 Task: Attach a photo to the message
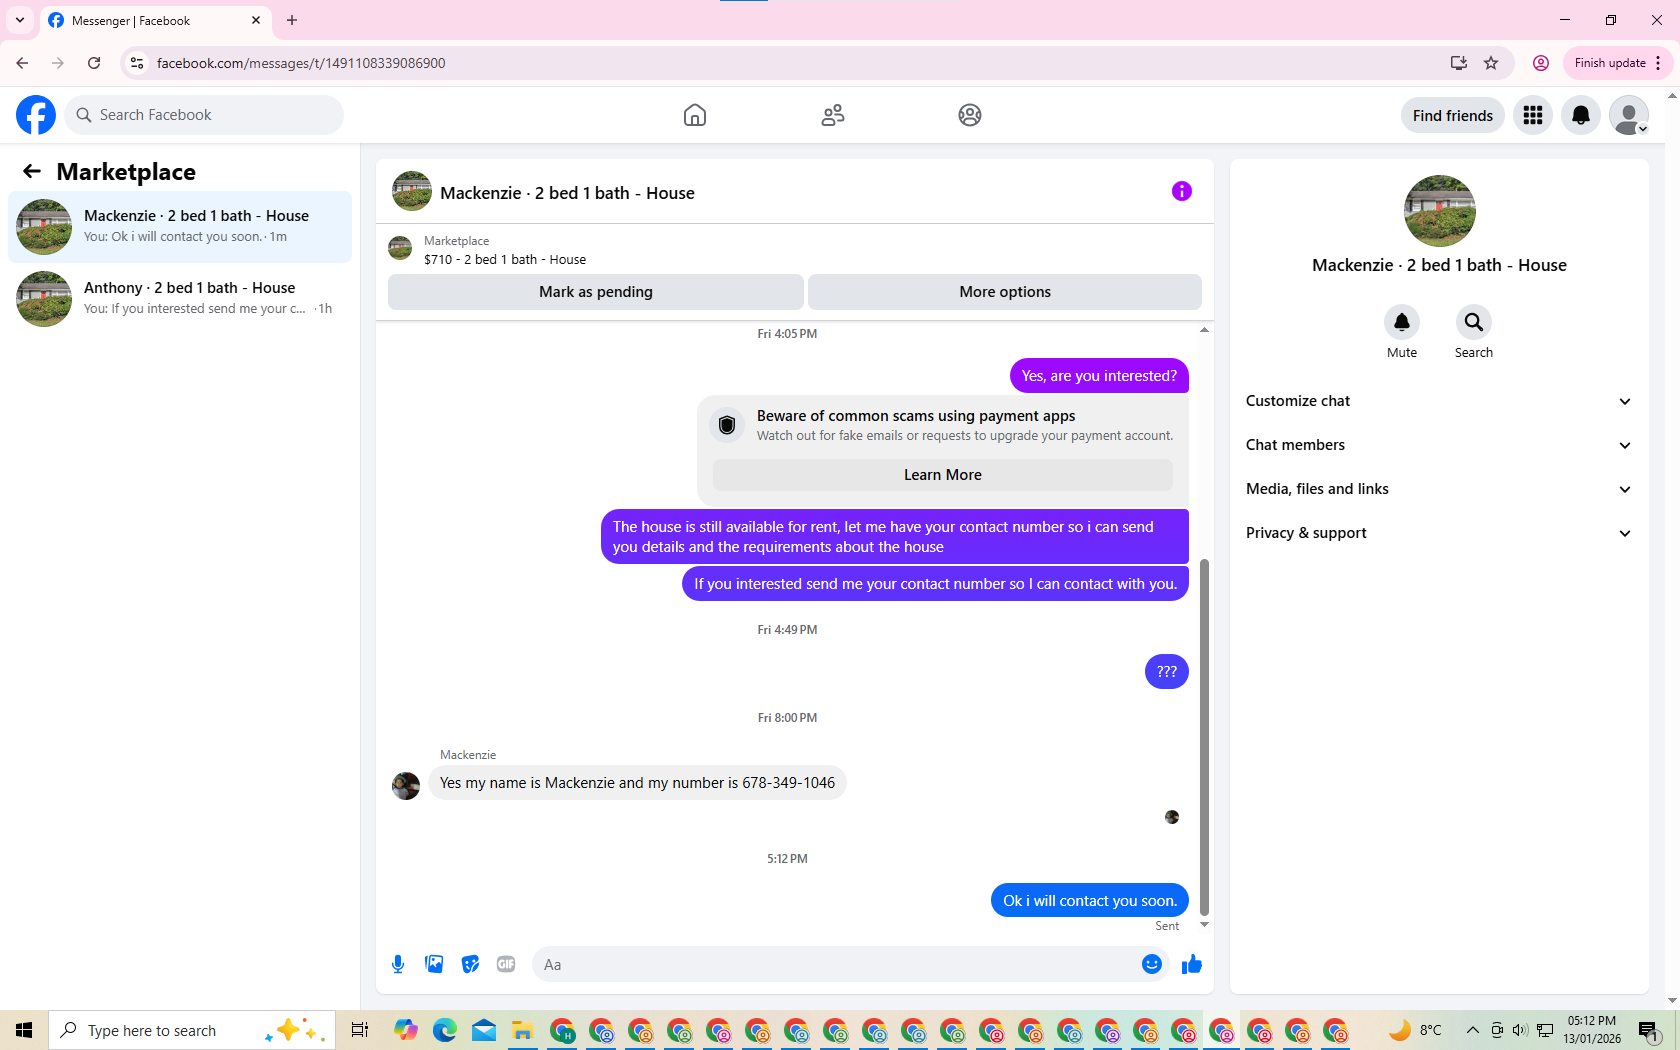[x=434, y=964]
